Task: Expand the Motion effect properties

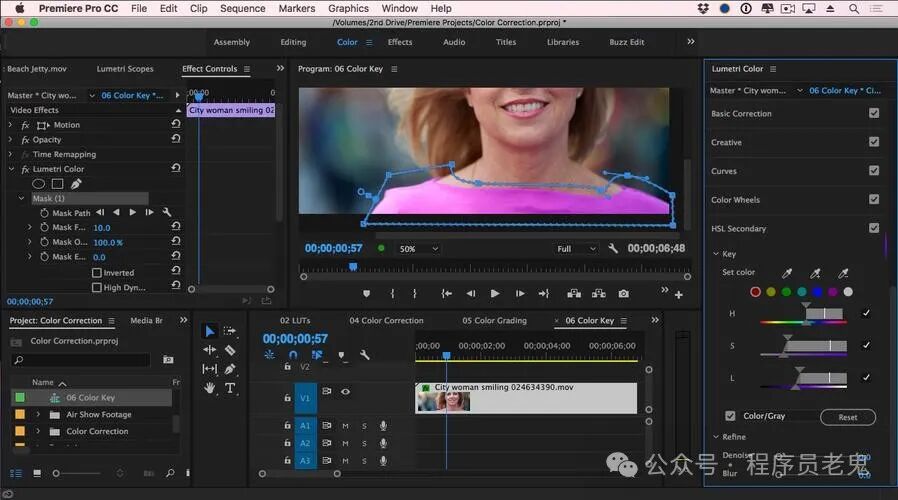Action: click(x=10, y=124)
